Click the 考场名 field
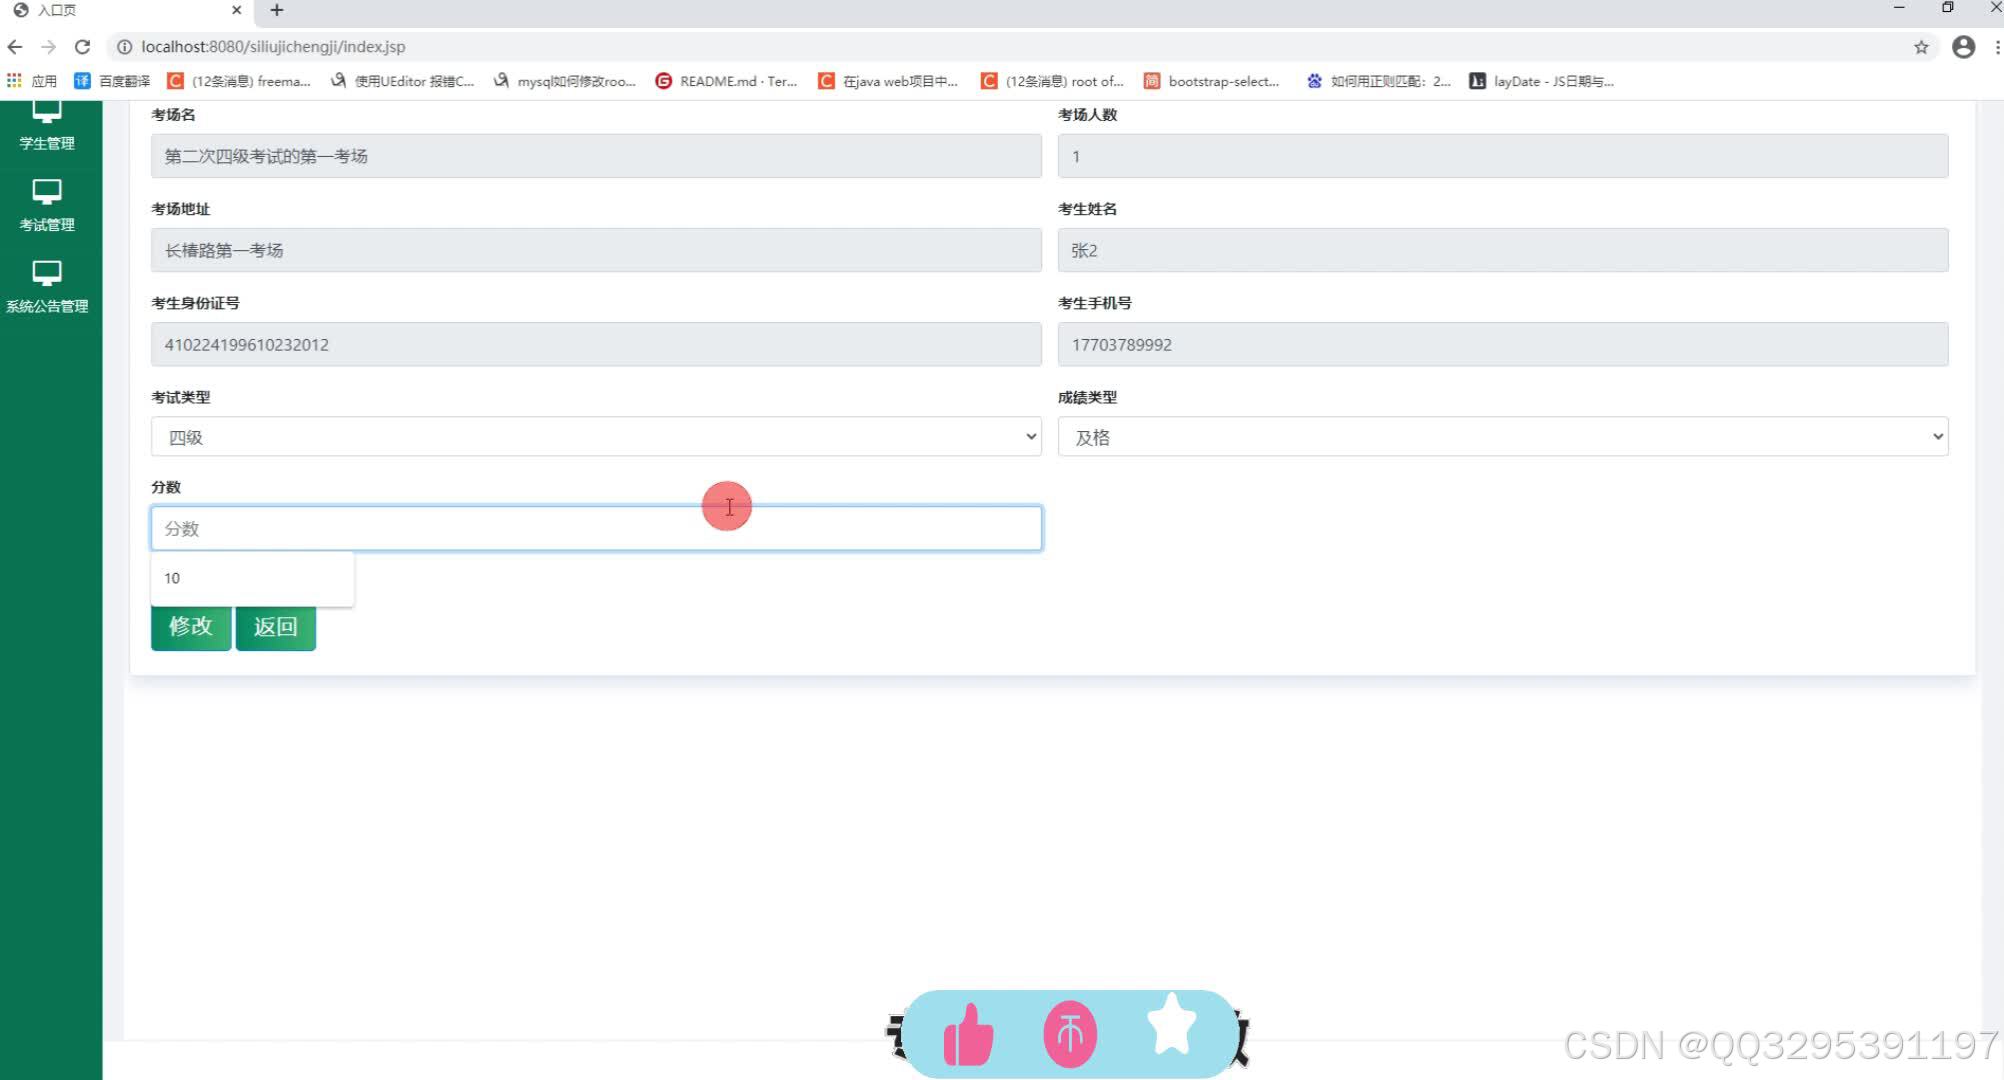The height and width of the screenshot is (1080, 2004). click(596, 156)
